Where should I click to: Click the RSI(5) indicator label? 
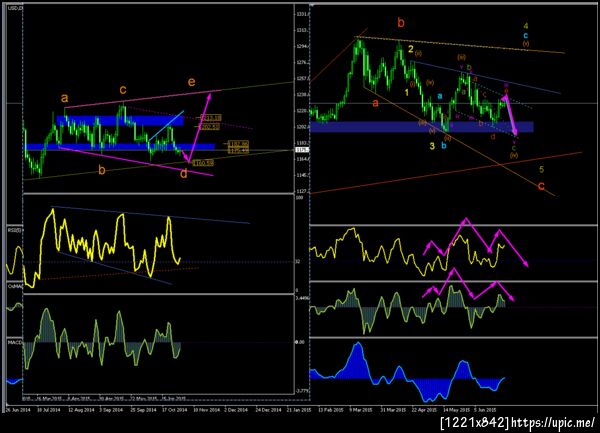(x=15, y=230)
